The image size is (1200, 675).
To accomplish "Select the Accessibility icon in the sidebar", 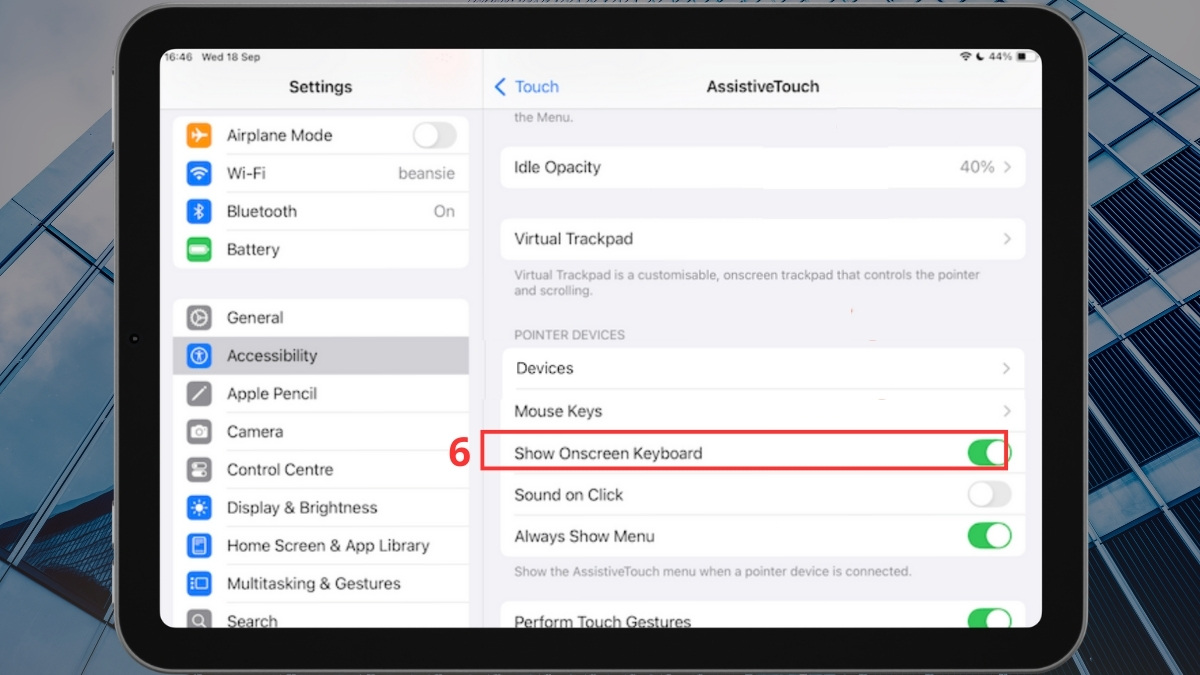I will click(199, 355).
